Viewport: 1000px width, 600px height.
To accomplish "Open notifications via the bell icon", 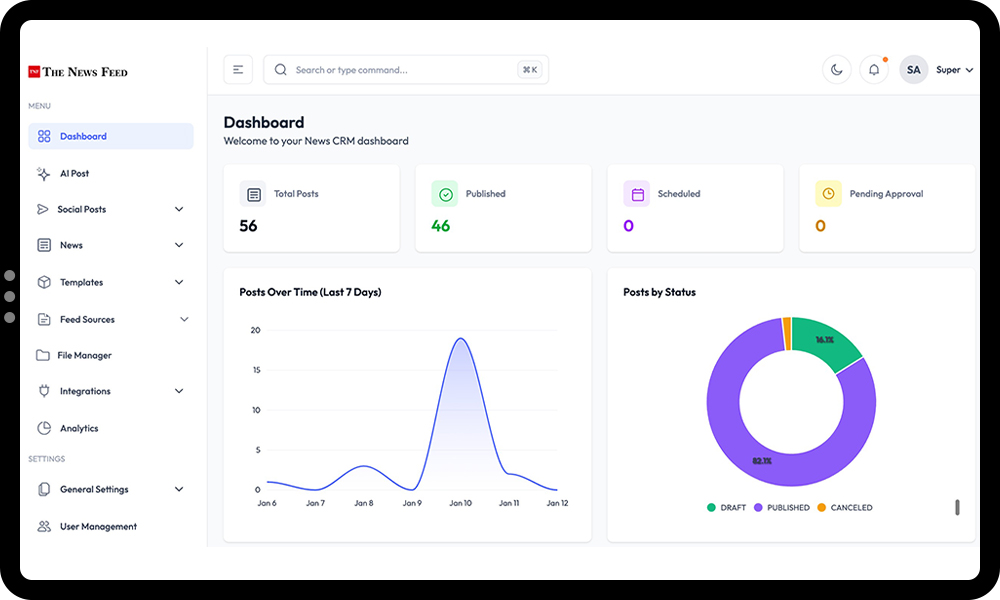I will [873, 69].
